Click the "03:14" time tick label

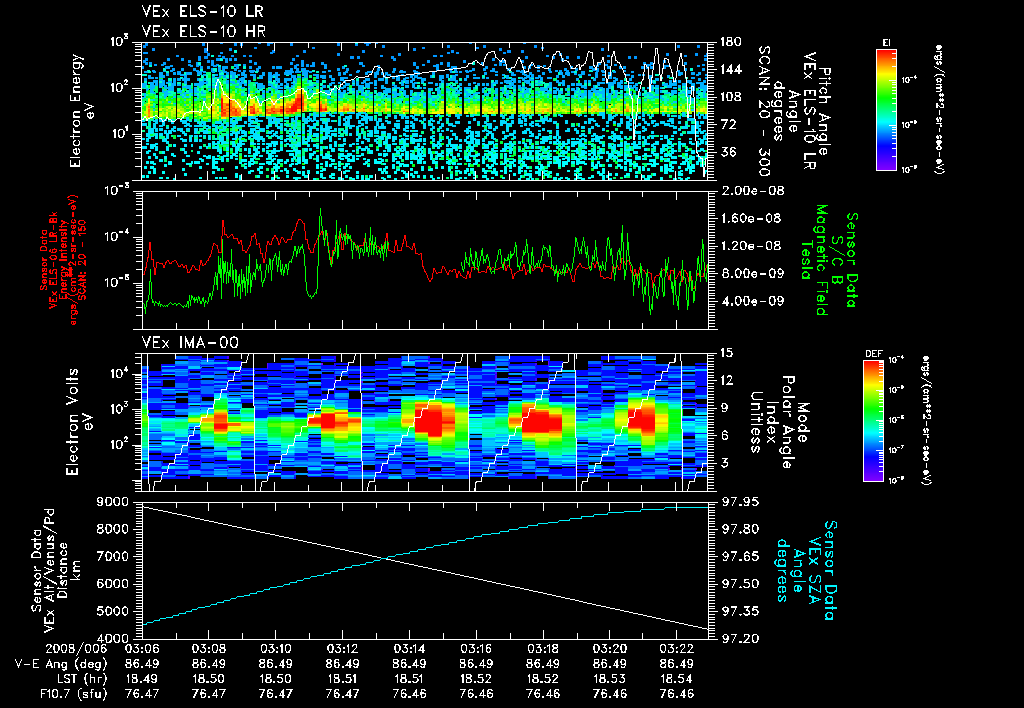pos(409,649)
